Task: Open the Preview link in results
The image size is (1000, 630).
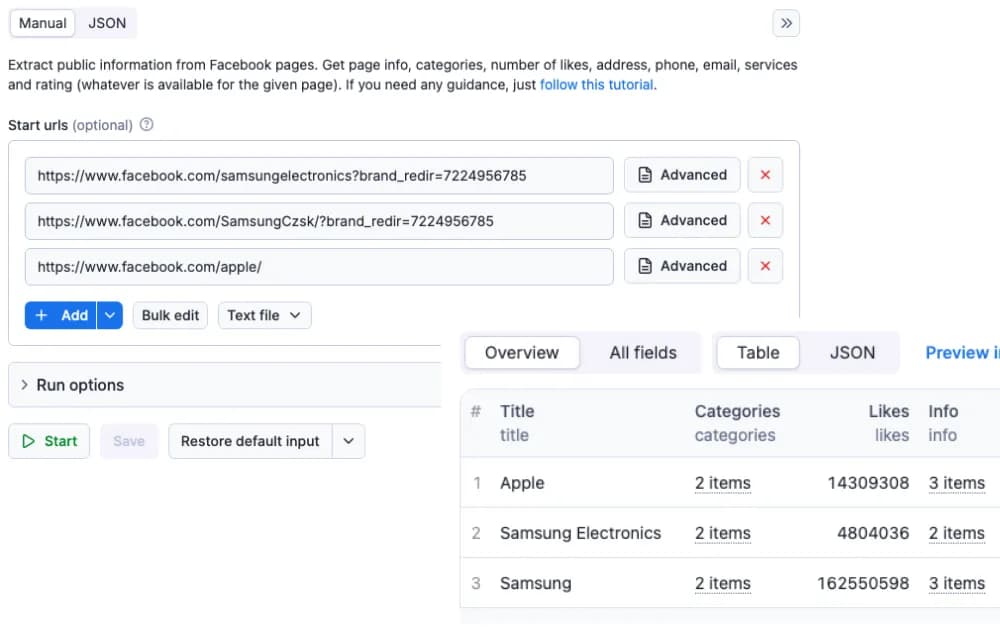Action: [962, 353]
